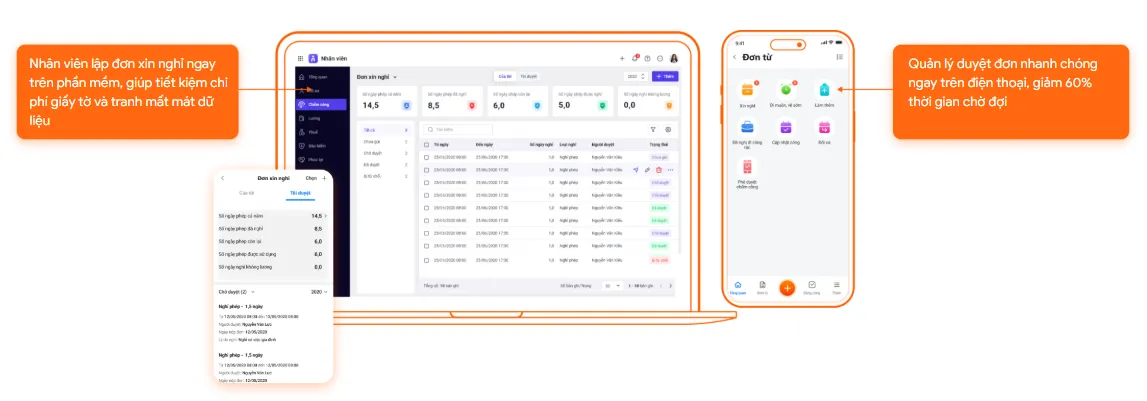
Task: Tap the Làm thêm overtime icon
Action: tap(824, 90)
